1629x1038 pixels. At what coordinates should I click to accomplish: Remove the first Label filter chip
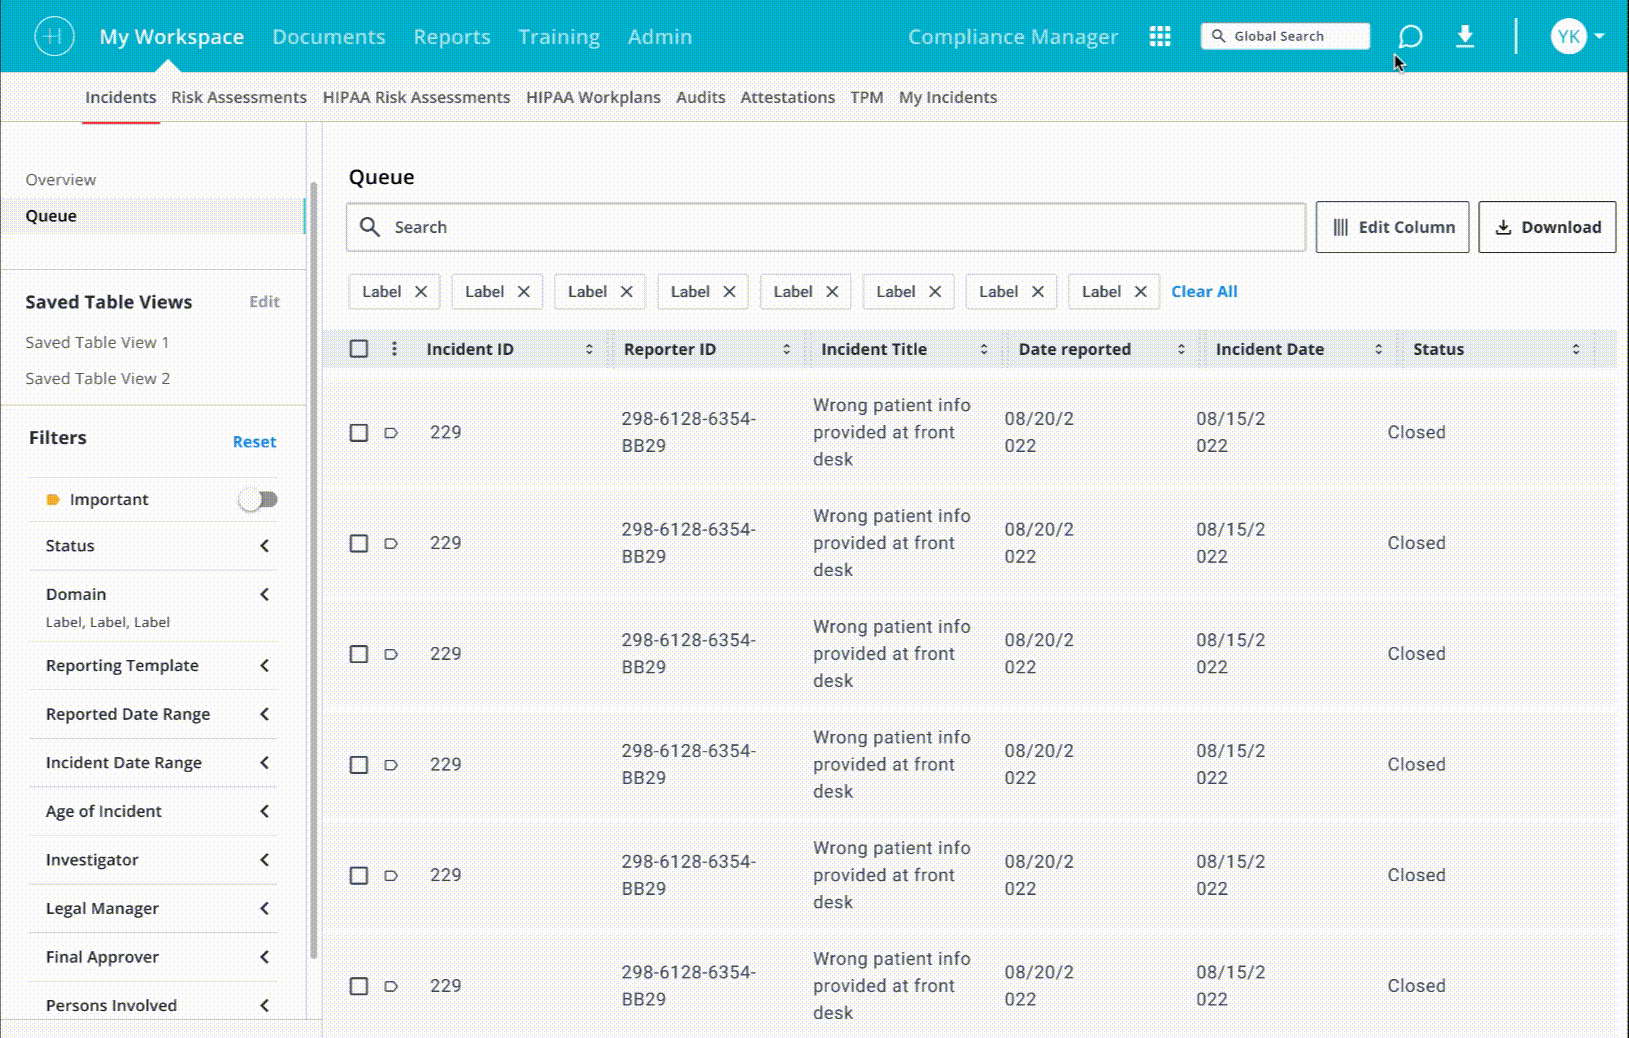pos(421,292)
